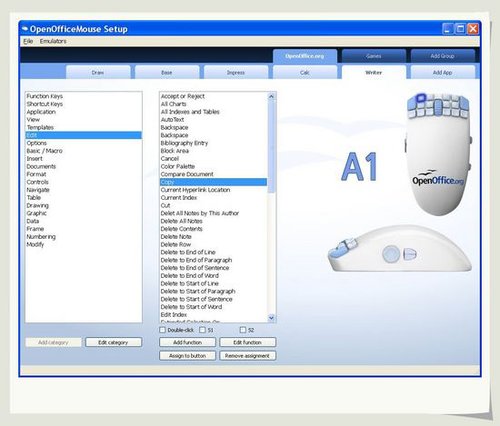Select the Basic / Macro category
This screenshot has height=426, width=500.
click(45, 151)
